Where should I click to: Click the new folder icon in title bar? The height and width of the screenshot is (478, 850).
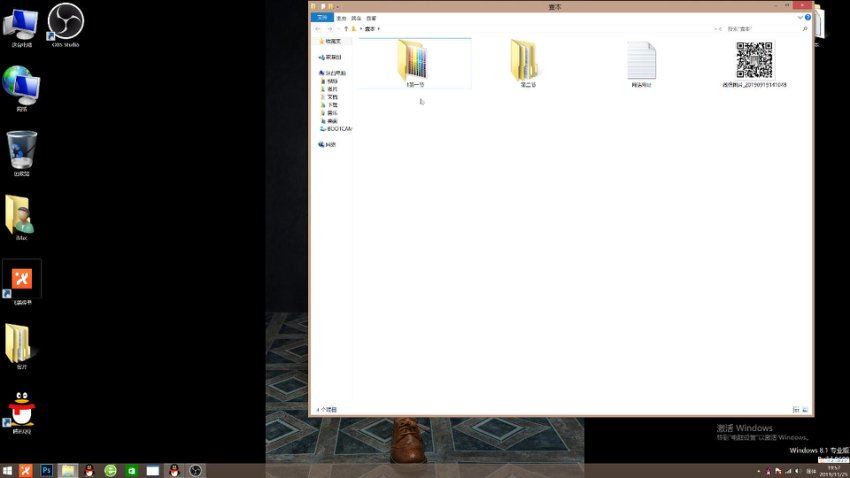click(x=330, y=7)
